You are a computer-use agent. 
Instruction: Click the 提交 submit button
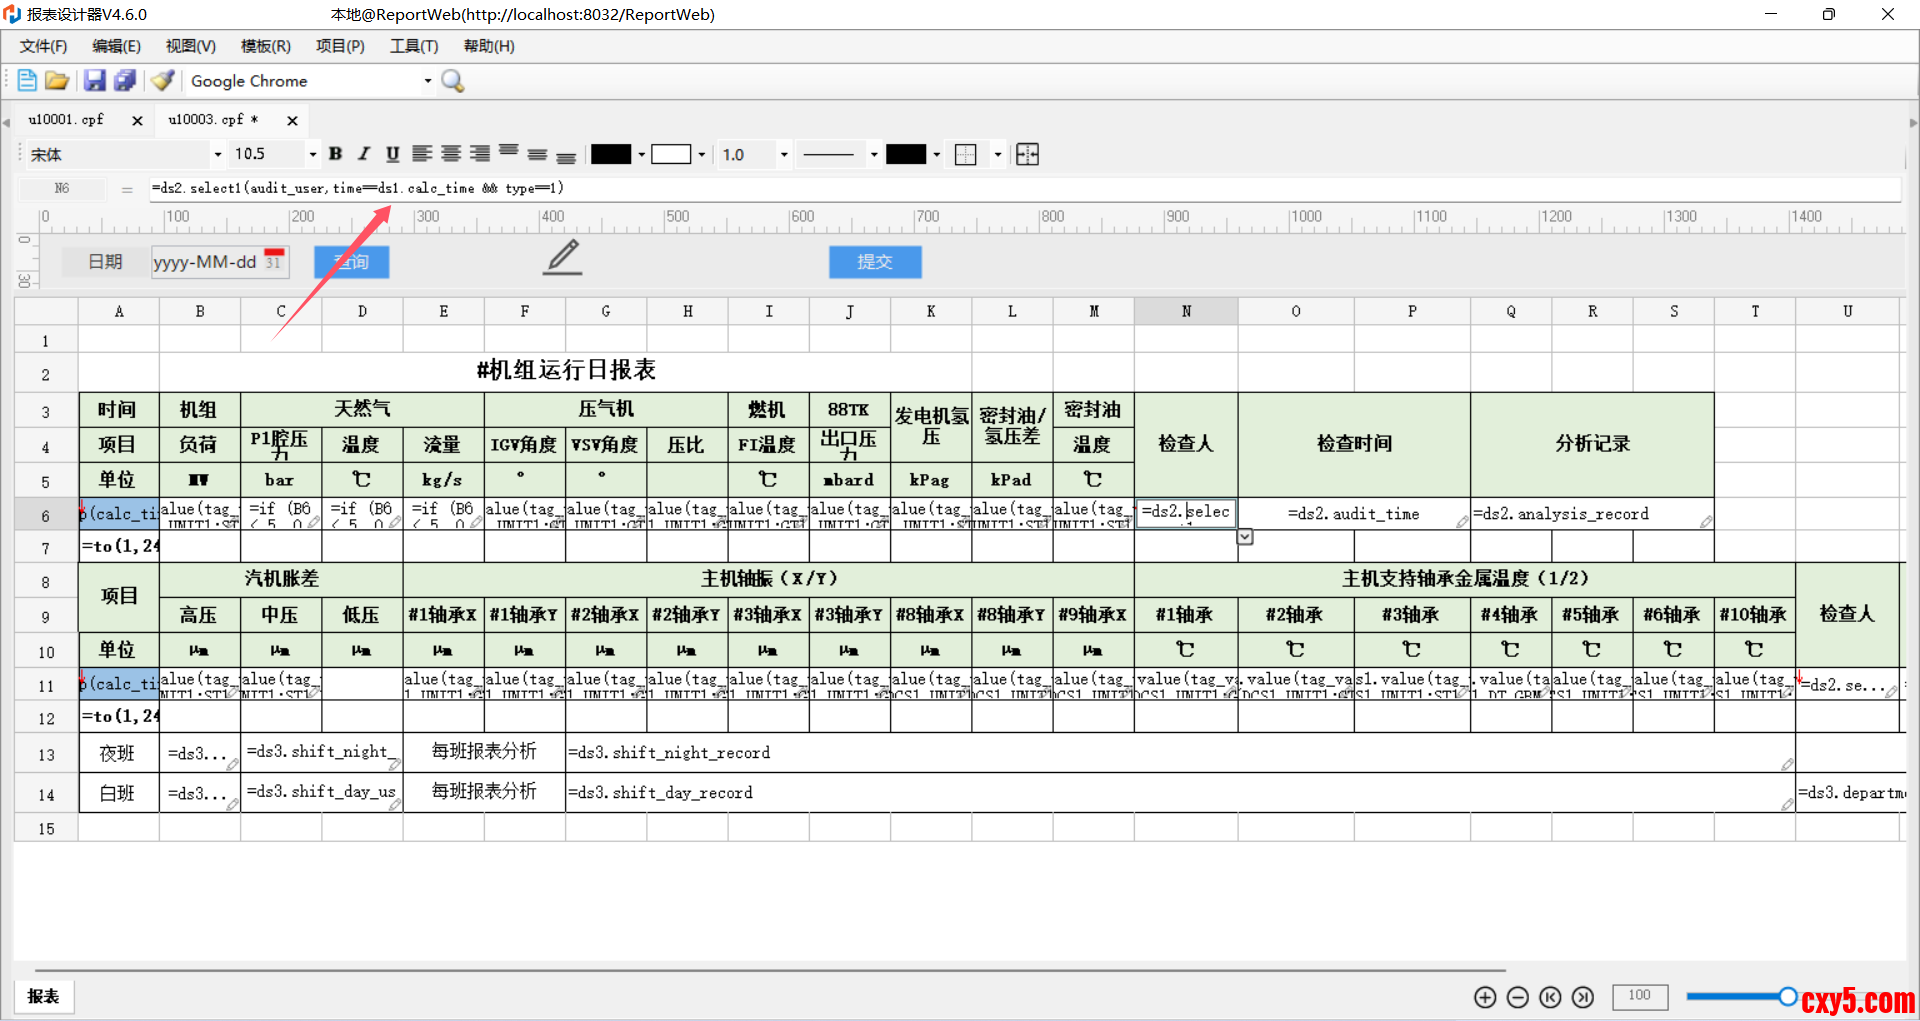[x=874, y=262]
